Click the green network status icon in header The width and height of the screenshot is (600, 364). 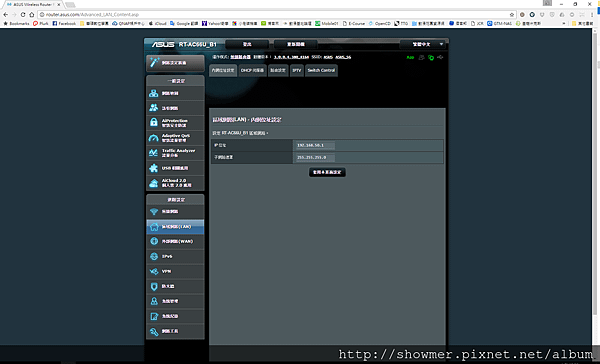431,57
